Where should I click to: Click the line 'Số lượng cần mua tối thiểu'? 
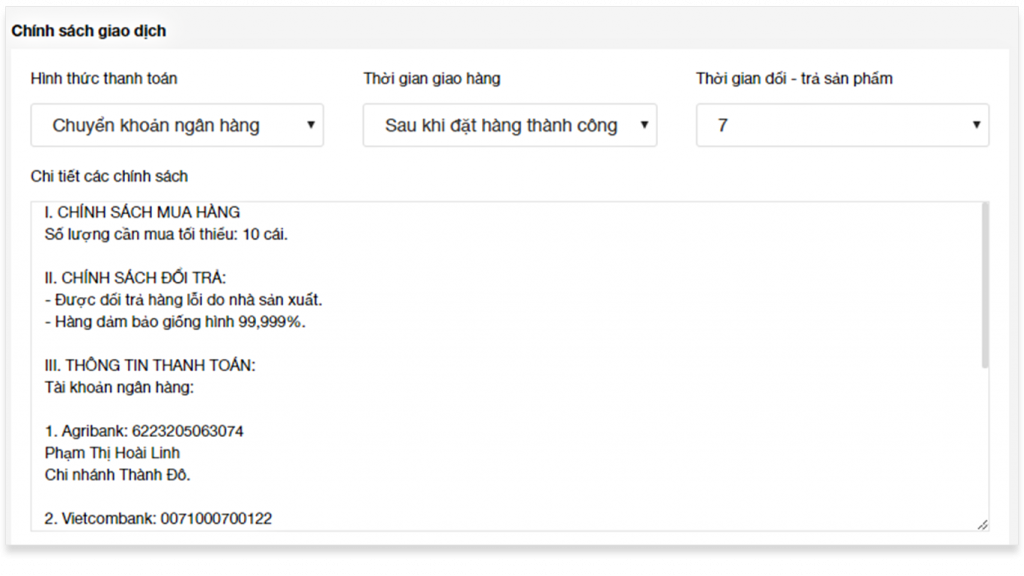166,234
